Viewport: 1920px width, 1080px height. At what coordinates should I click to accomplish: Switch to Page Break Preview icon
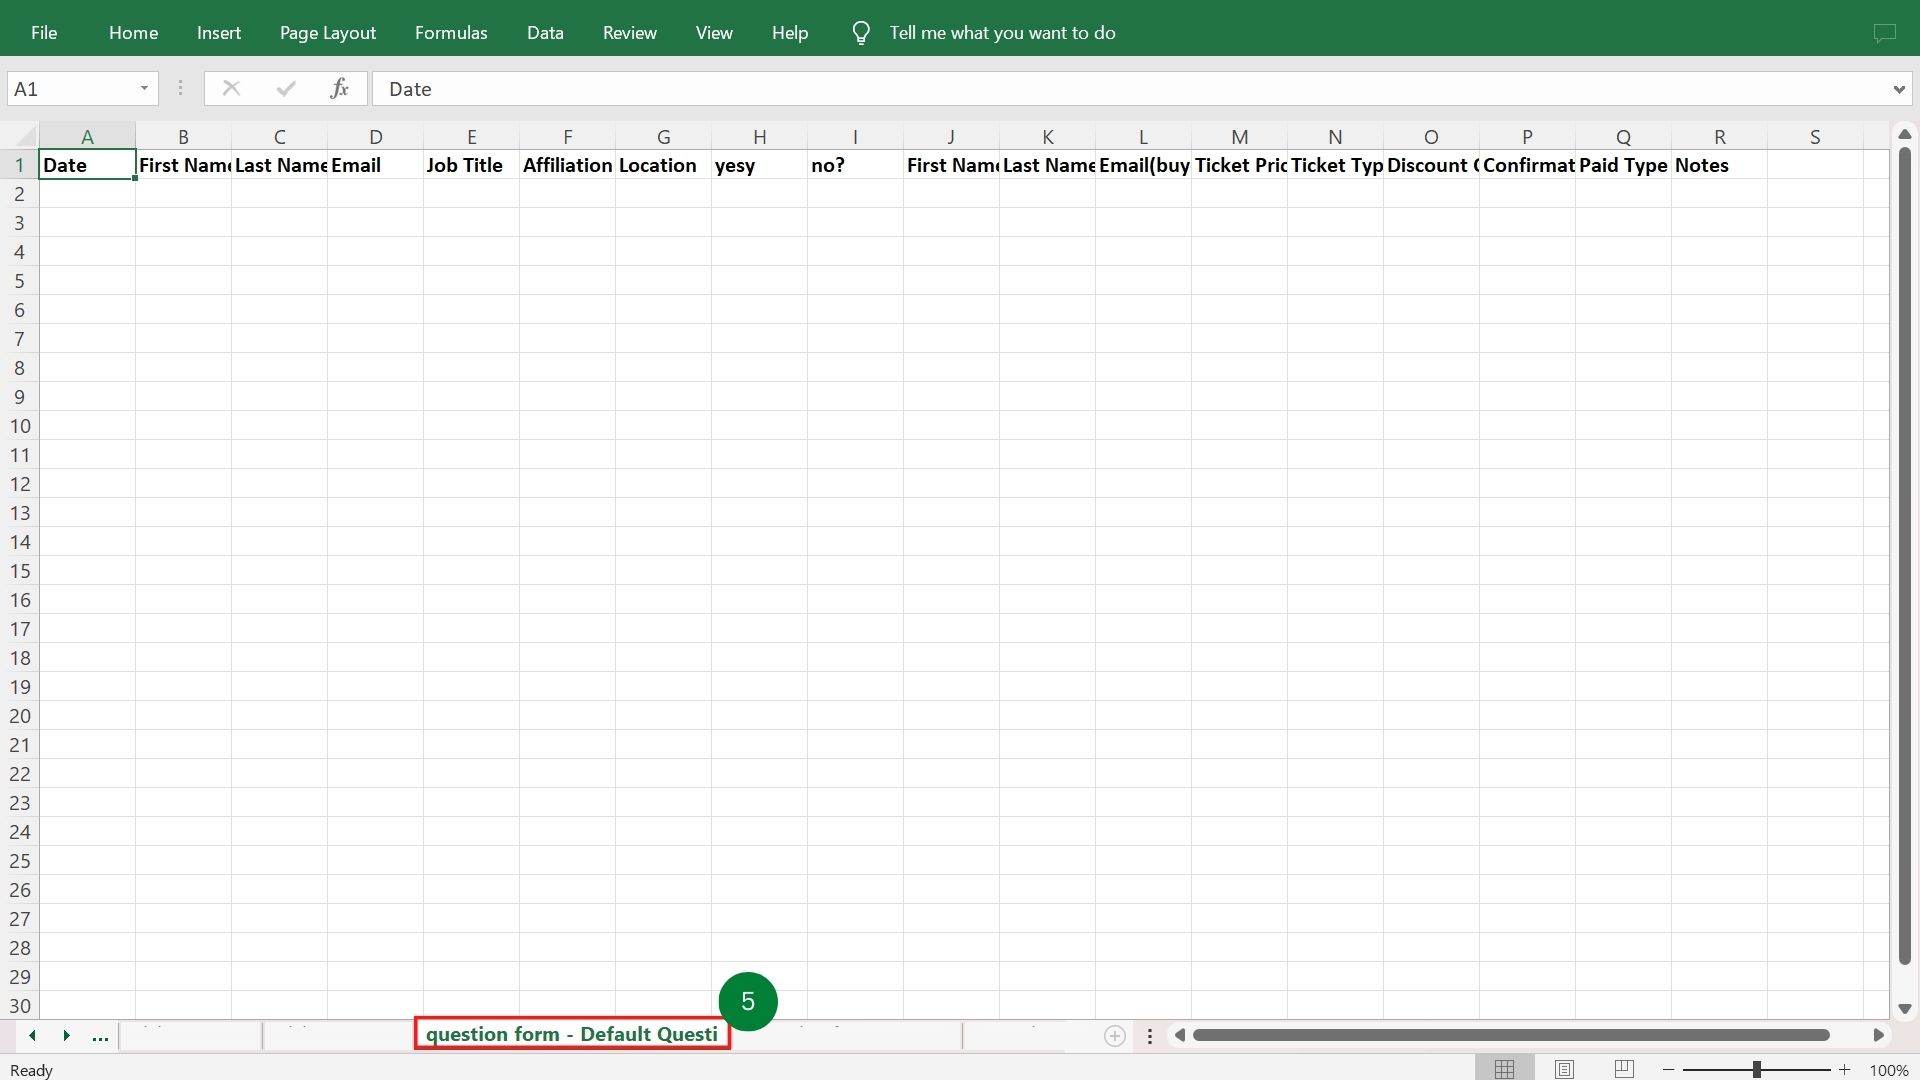coord(1624,1069)
